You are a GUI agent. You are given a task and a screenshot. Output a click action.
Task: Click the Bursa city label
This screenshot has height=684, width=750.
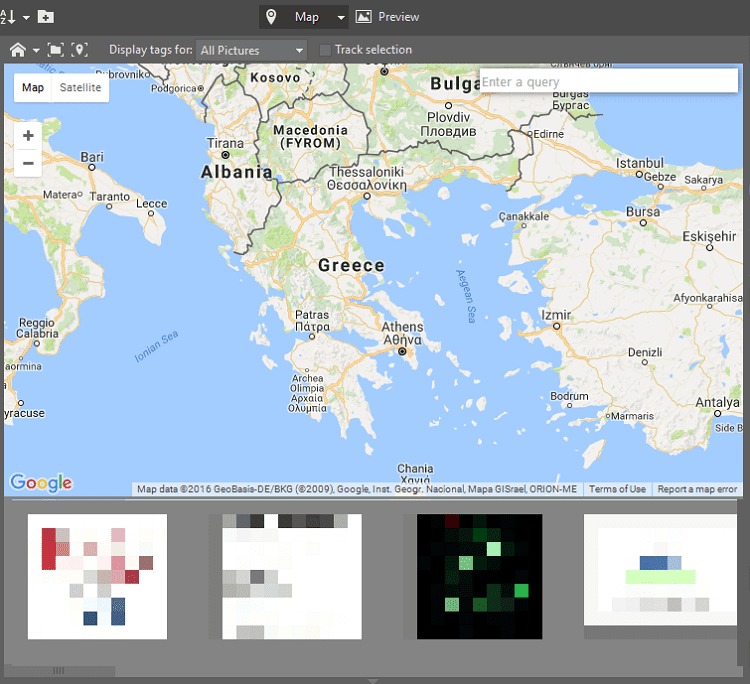[x=643, y=211]
